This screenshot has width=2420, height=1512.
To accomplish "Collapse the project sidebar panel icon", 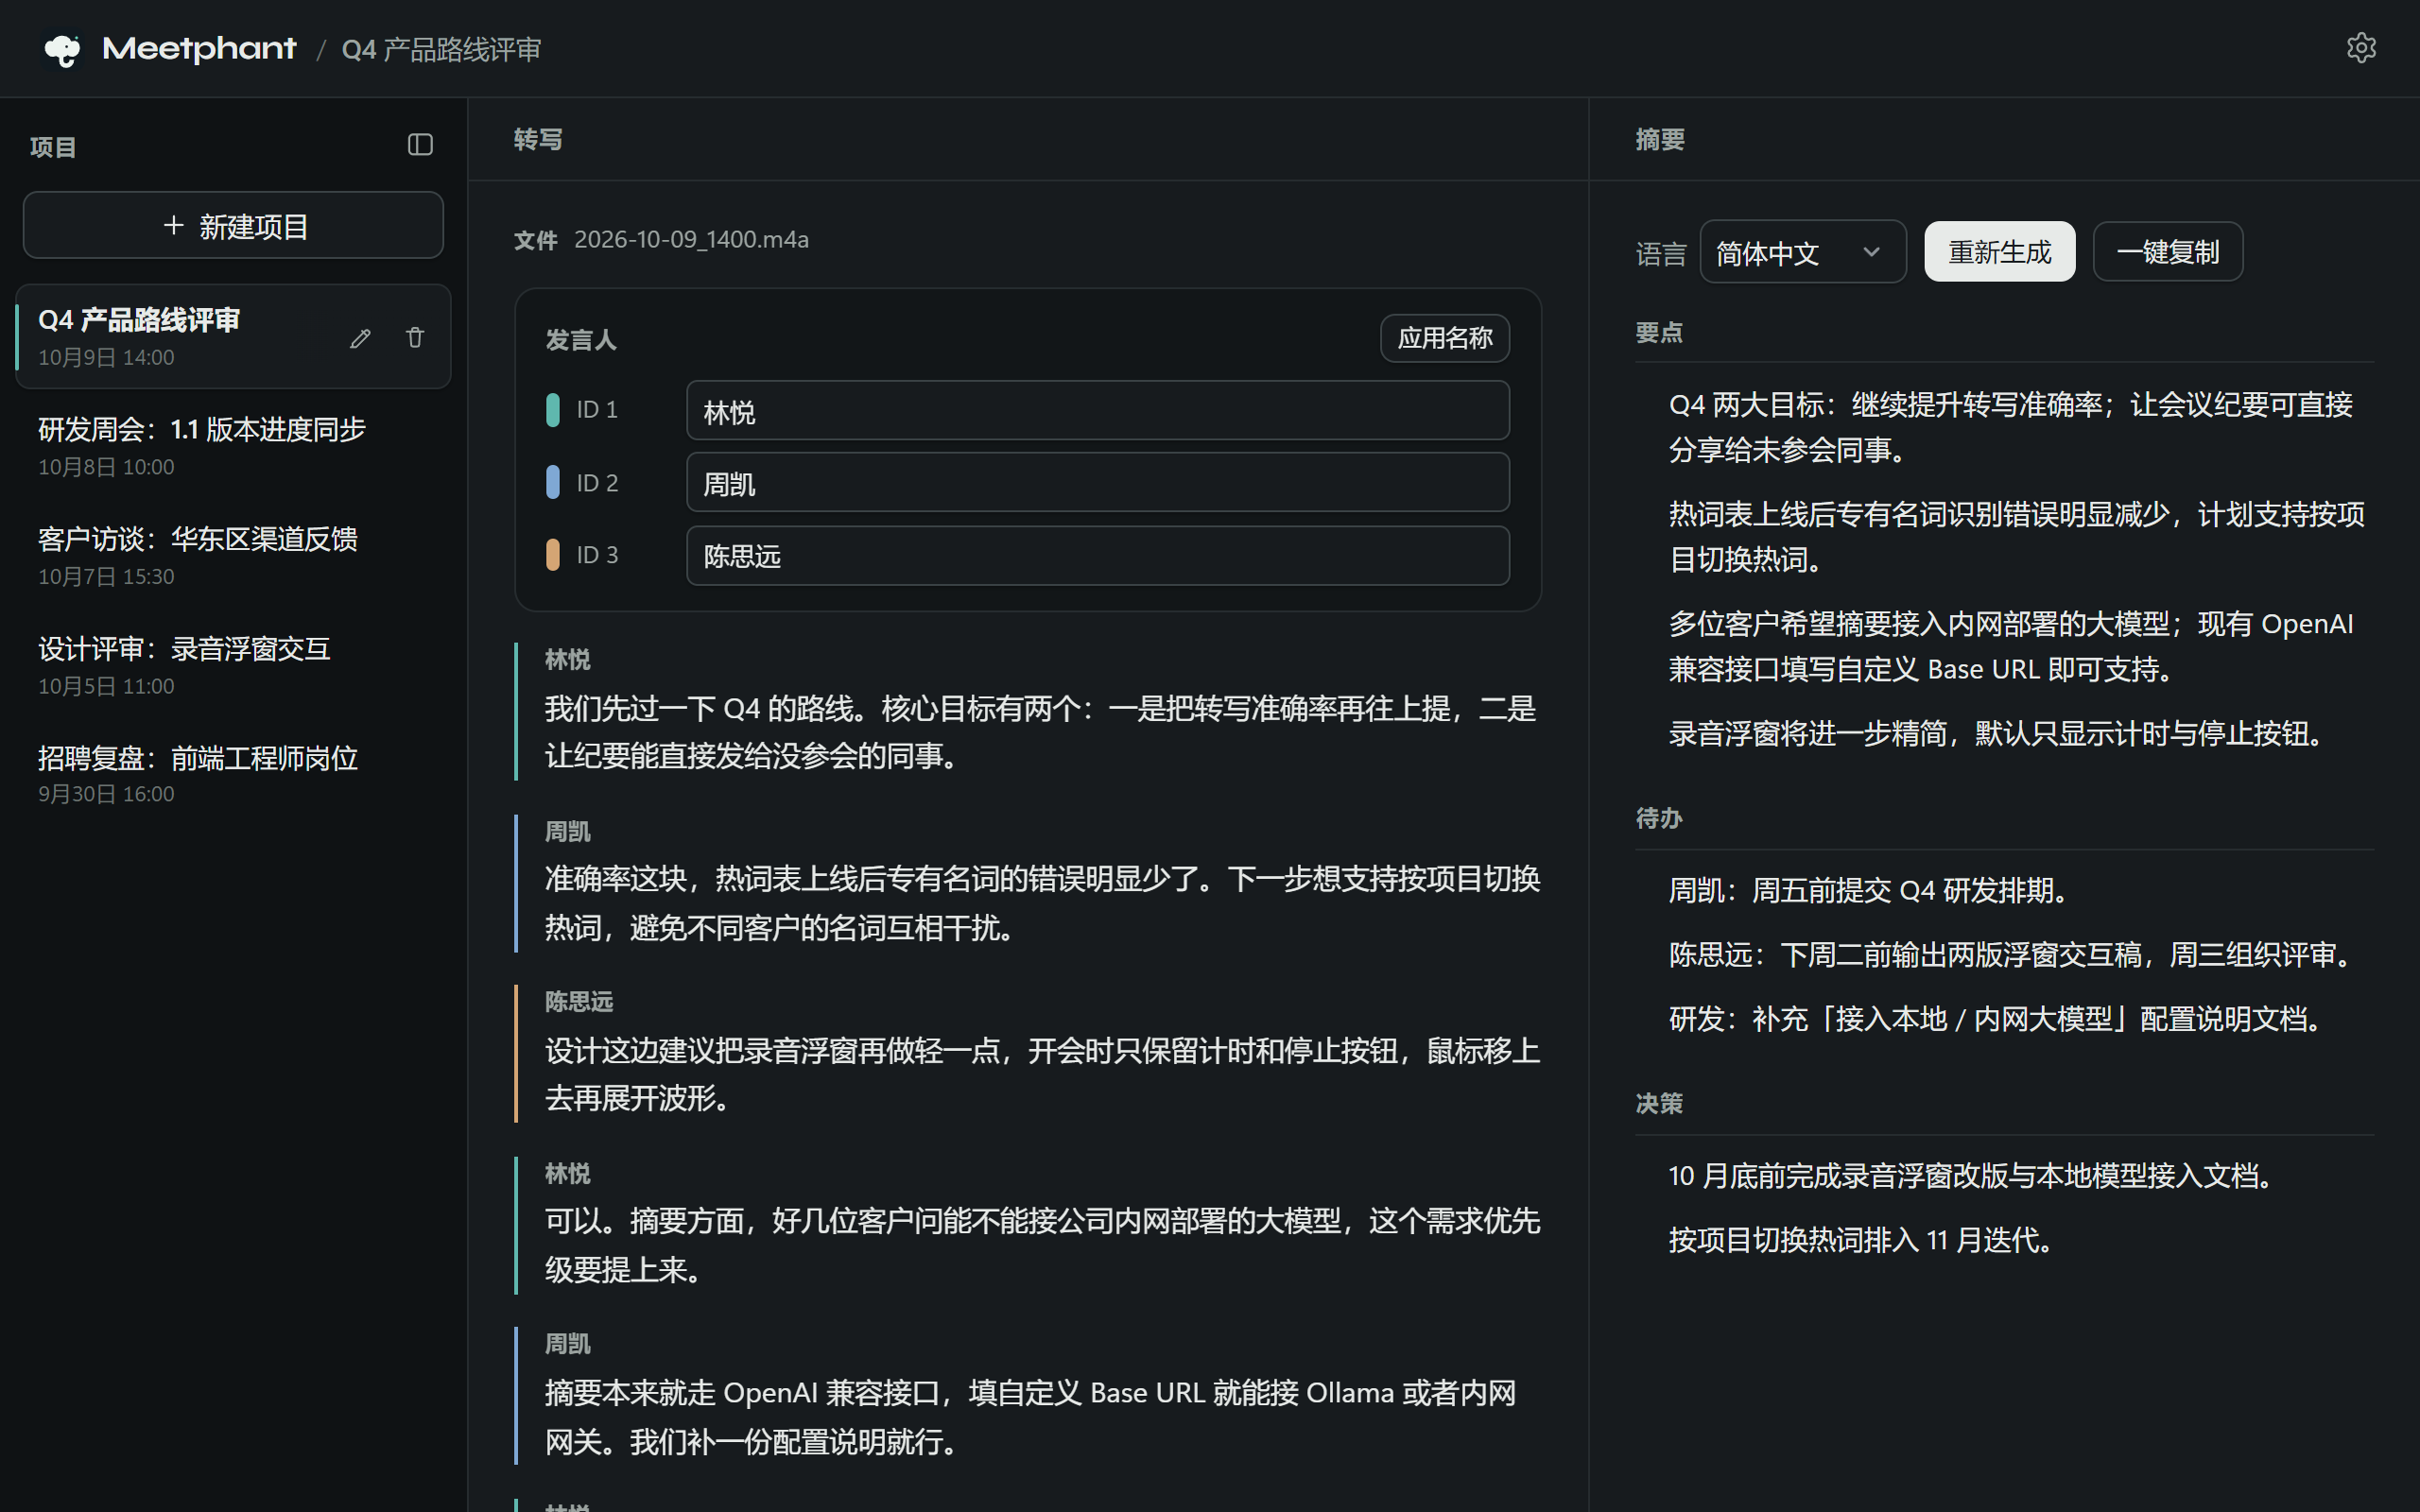I will click(420, 145).
